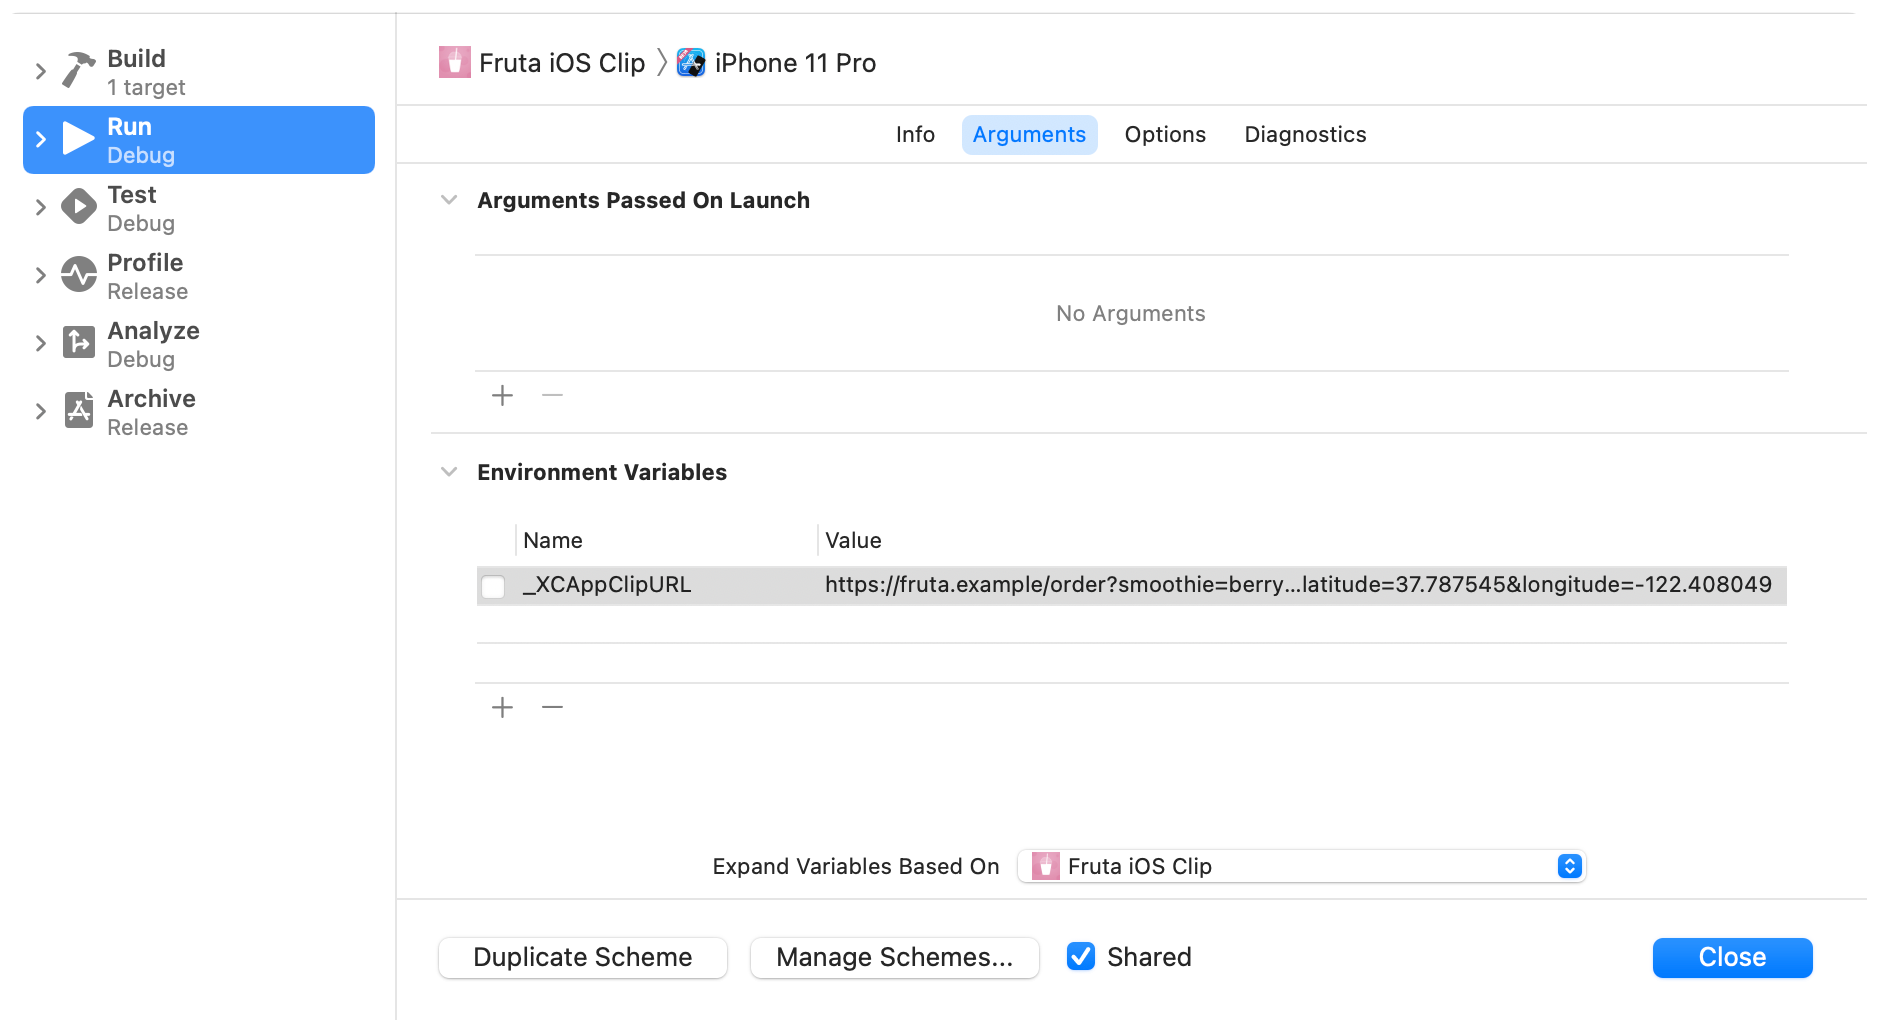Add a new launch argument with plus icon
Image resolution: width=1879 pixels, height=1032 pixels.
tap(502, 395)
